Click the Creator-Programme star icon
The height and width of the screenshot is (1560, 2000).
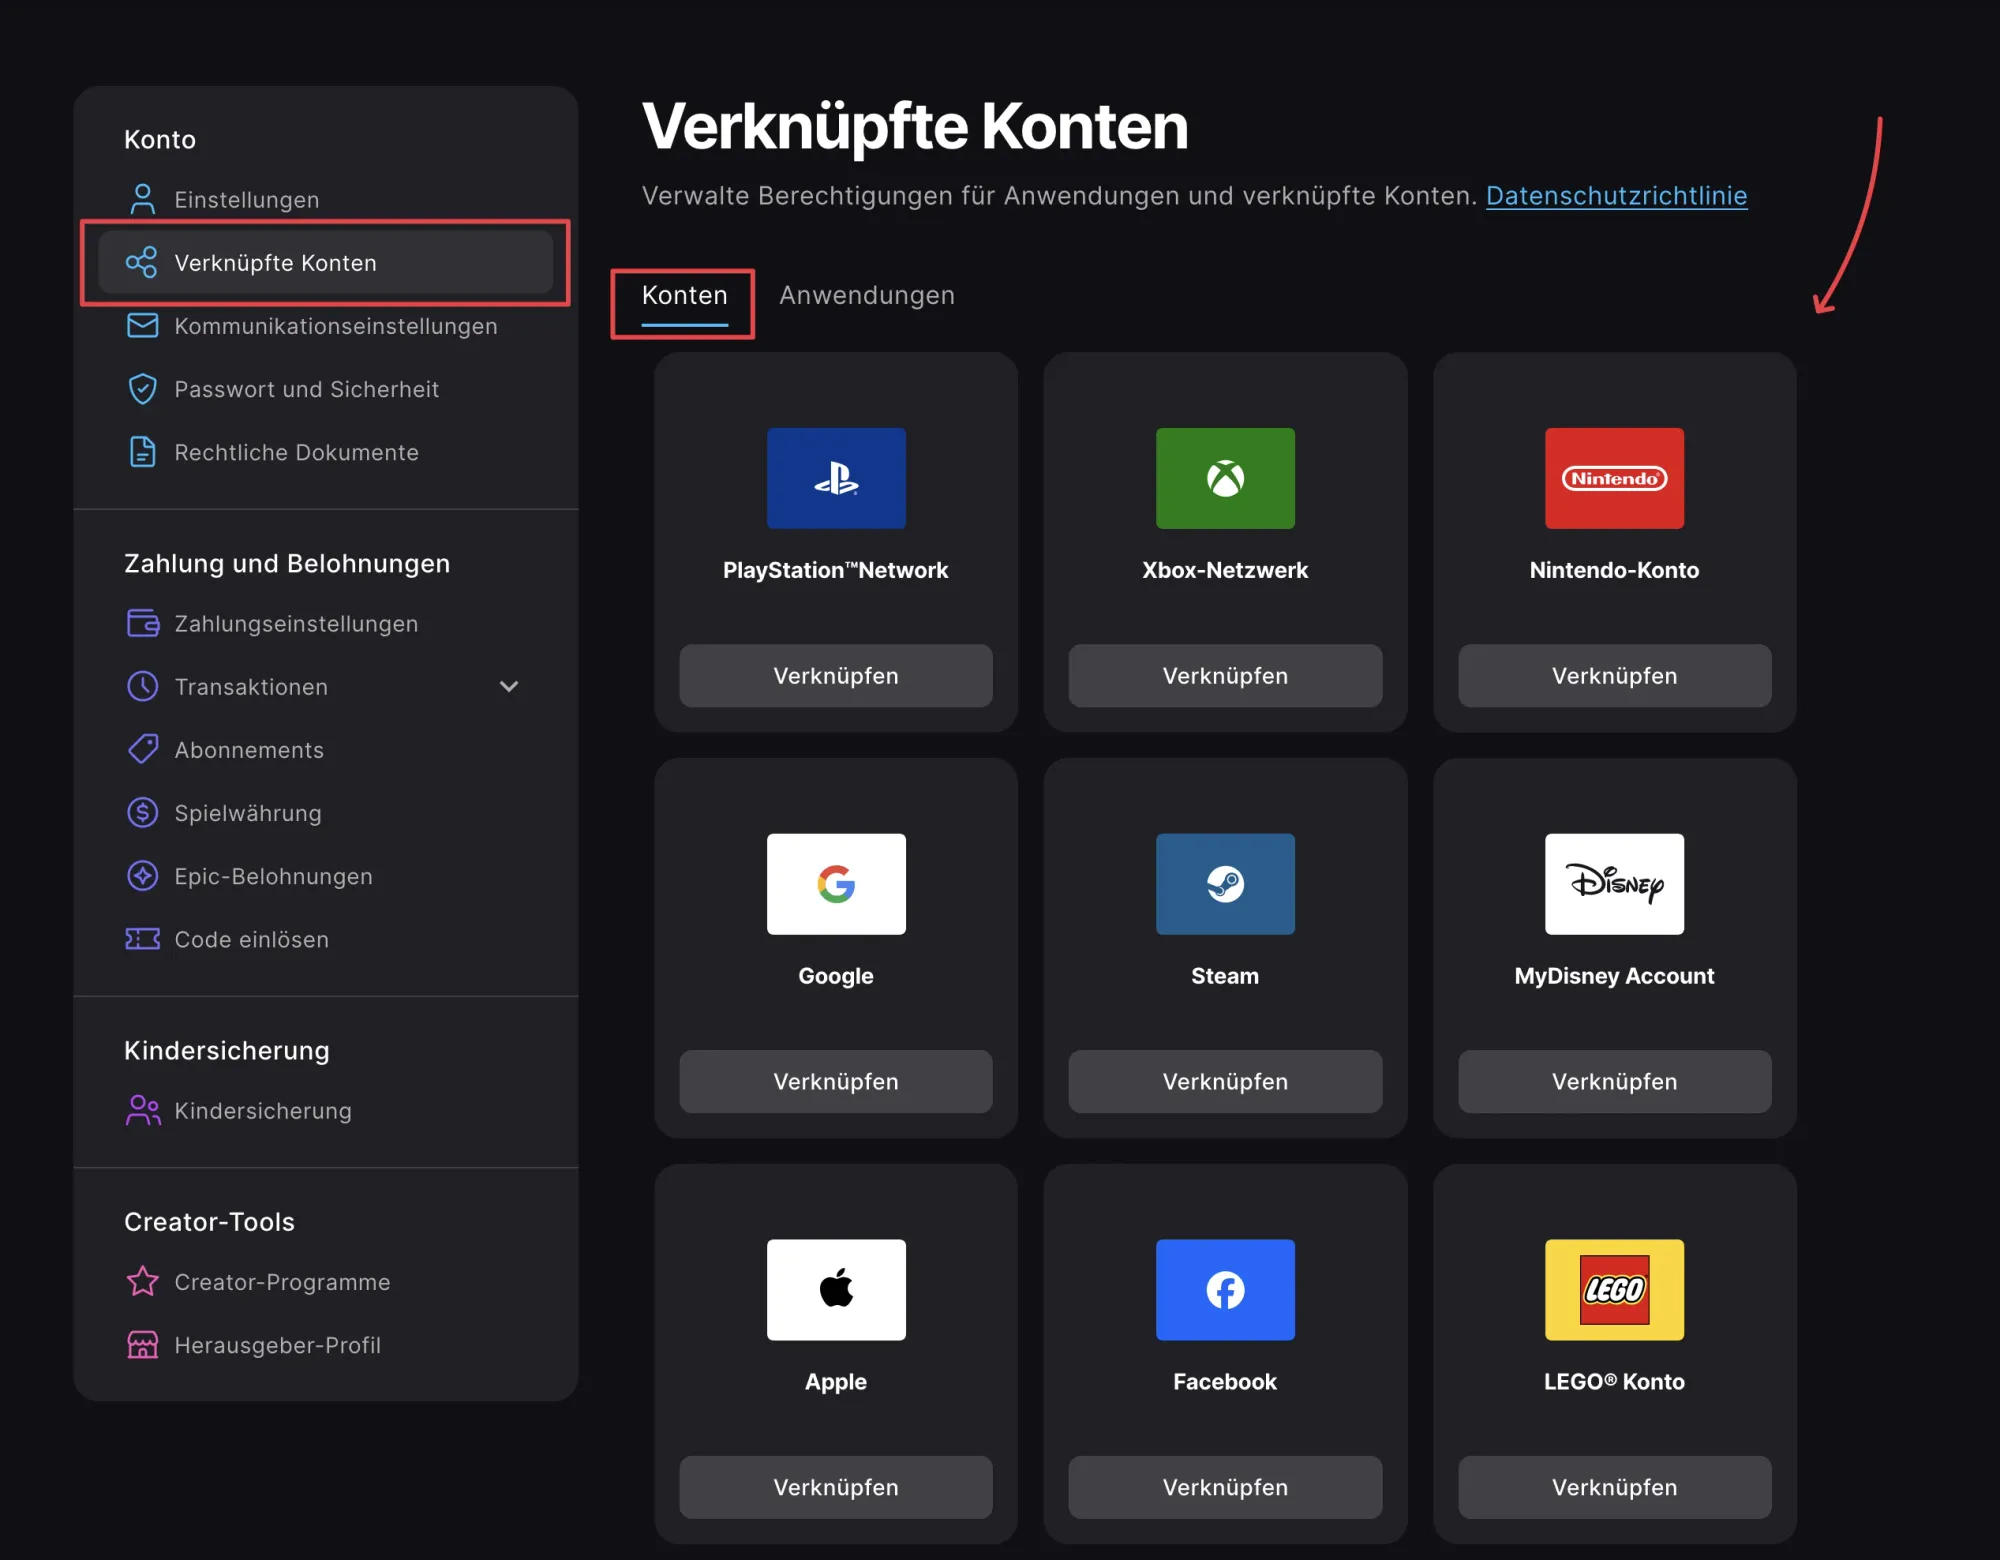coord(143,1281)
